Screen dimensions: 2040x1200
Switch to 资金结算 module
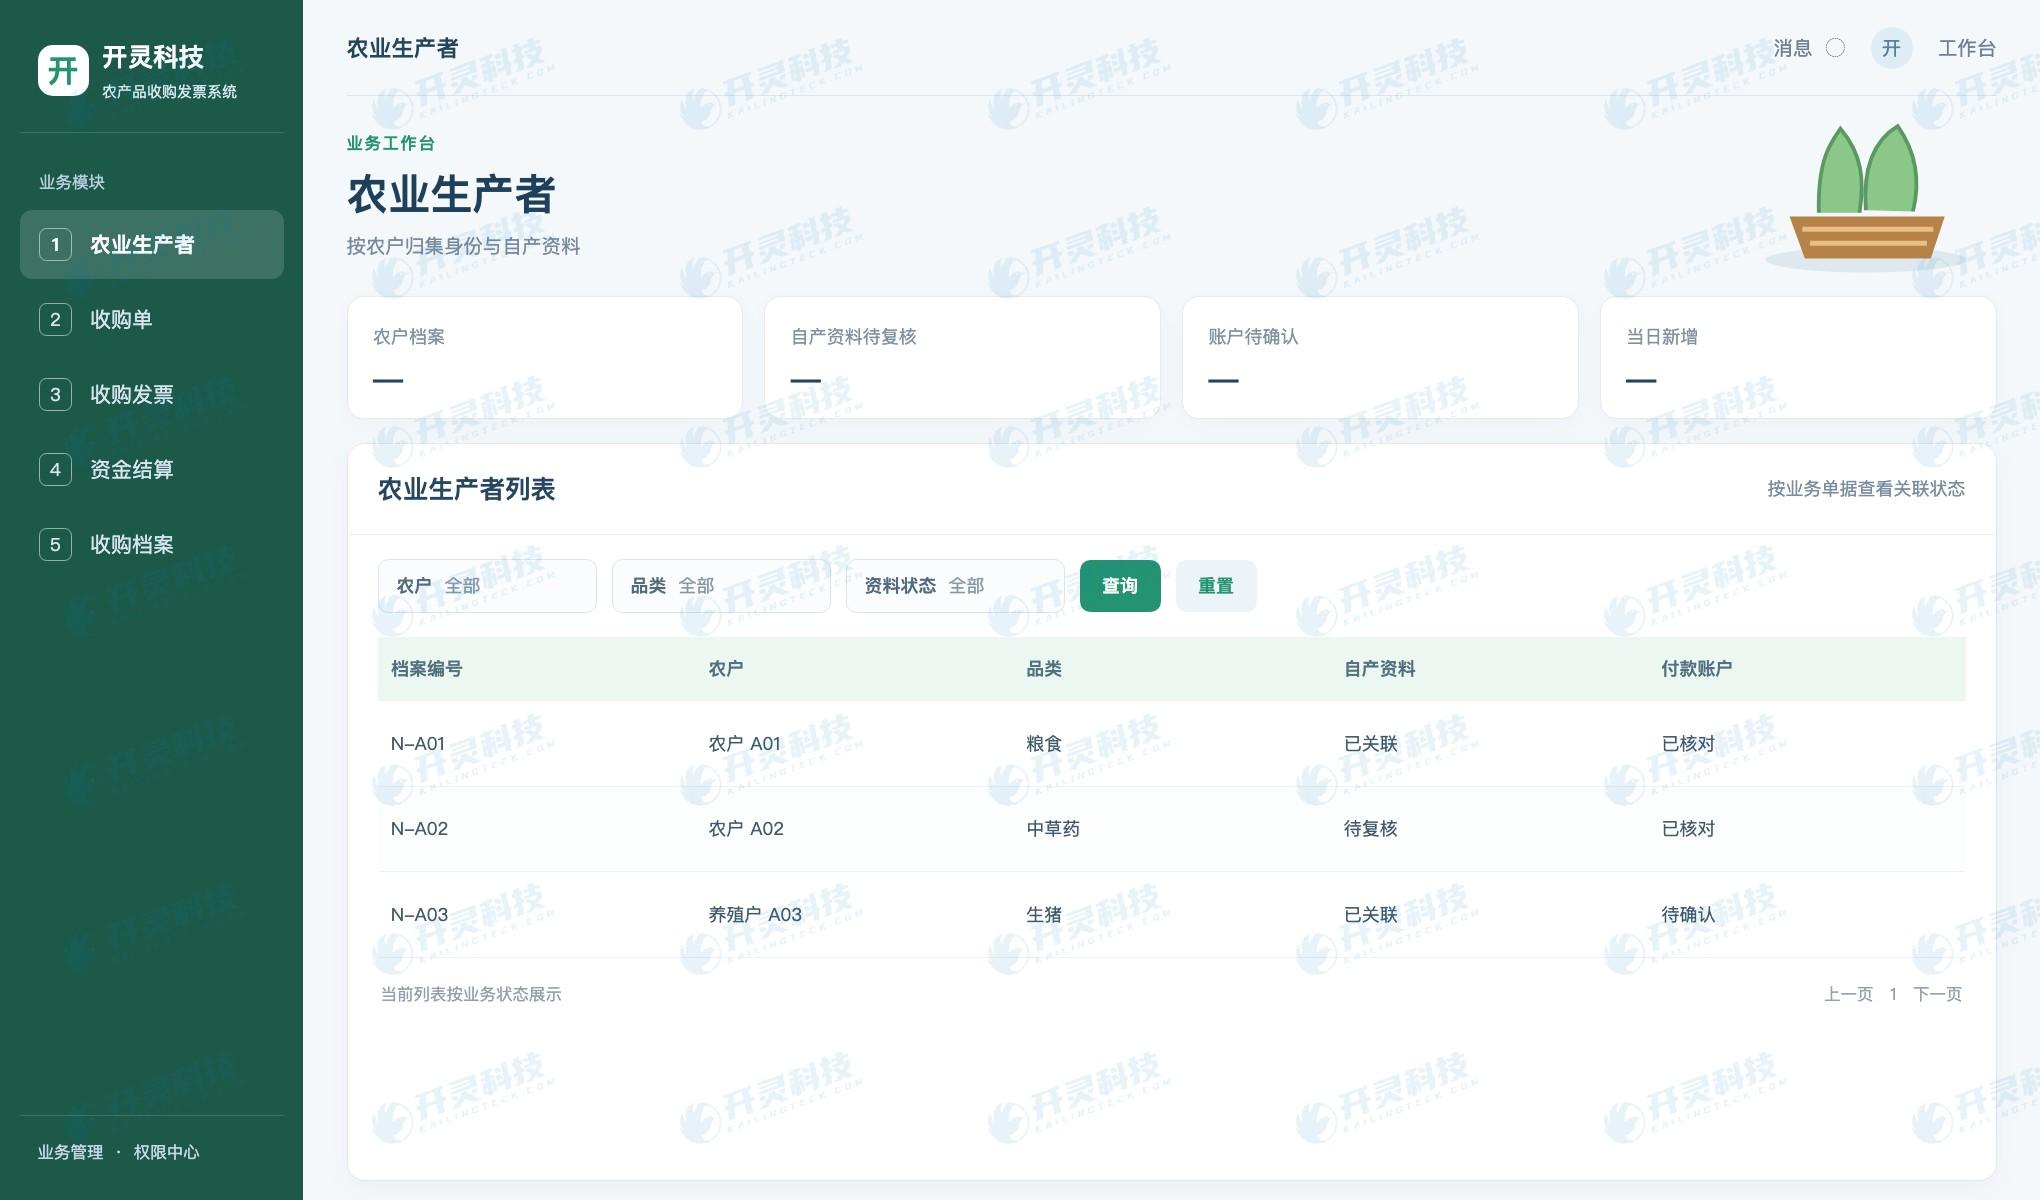point(152,469)
